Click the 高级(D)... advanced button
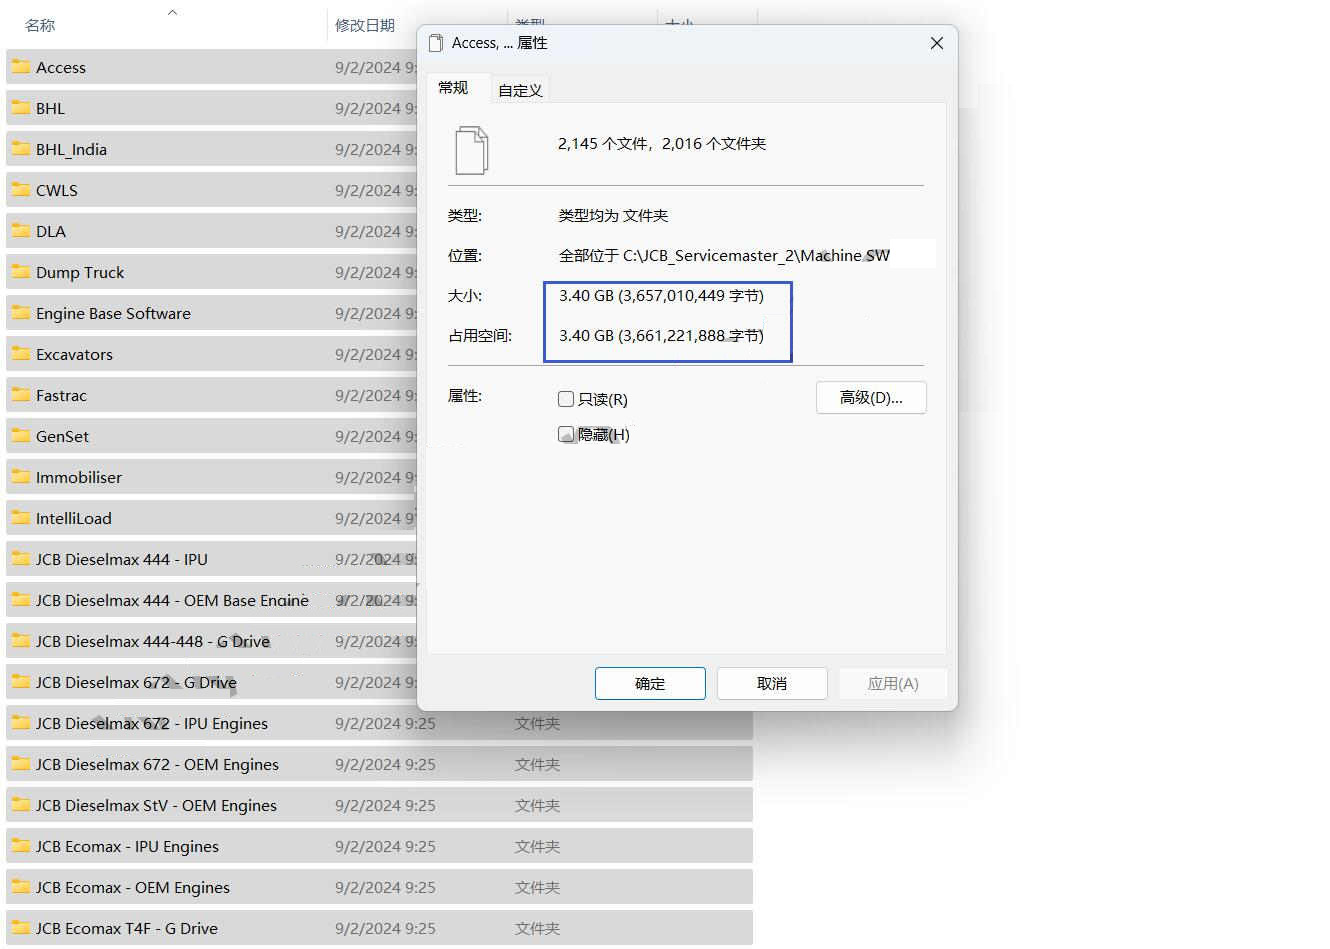Screen dimensions: 1330x949 click(870, 397)
